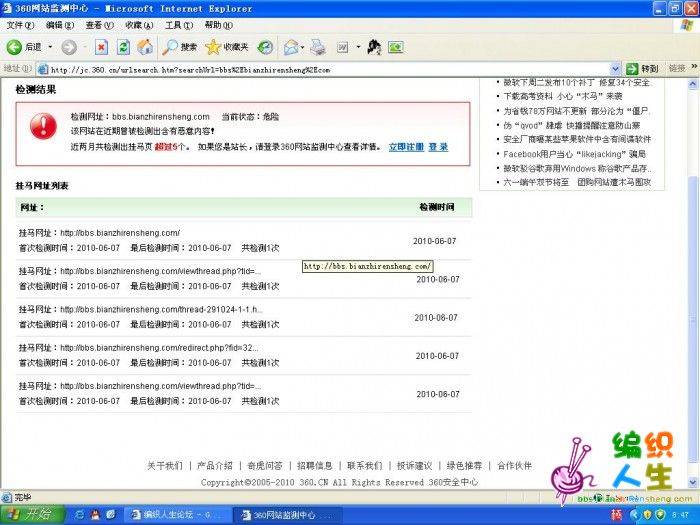Click the input method tray icon

coord(617,515)
